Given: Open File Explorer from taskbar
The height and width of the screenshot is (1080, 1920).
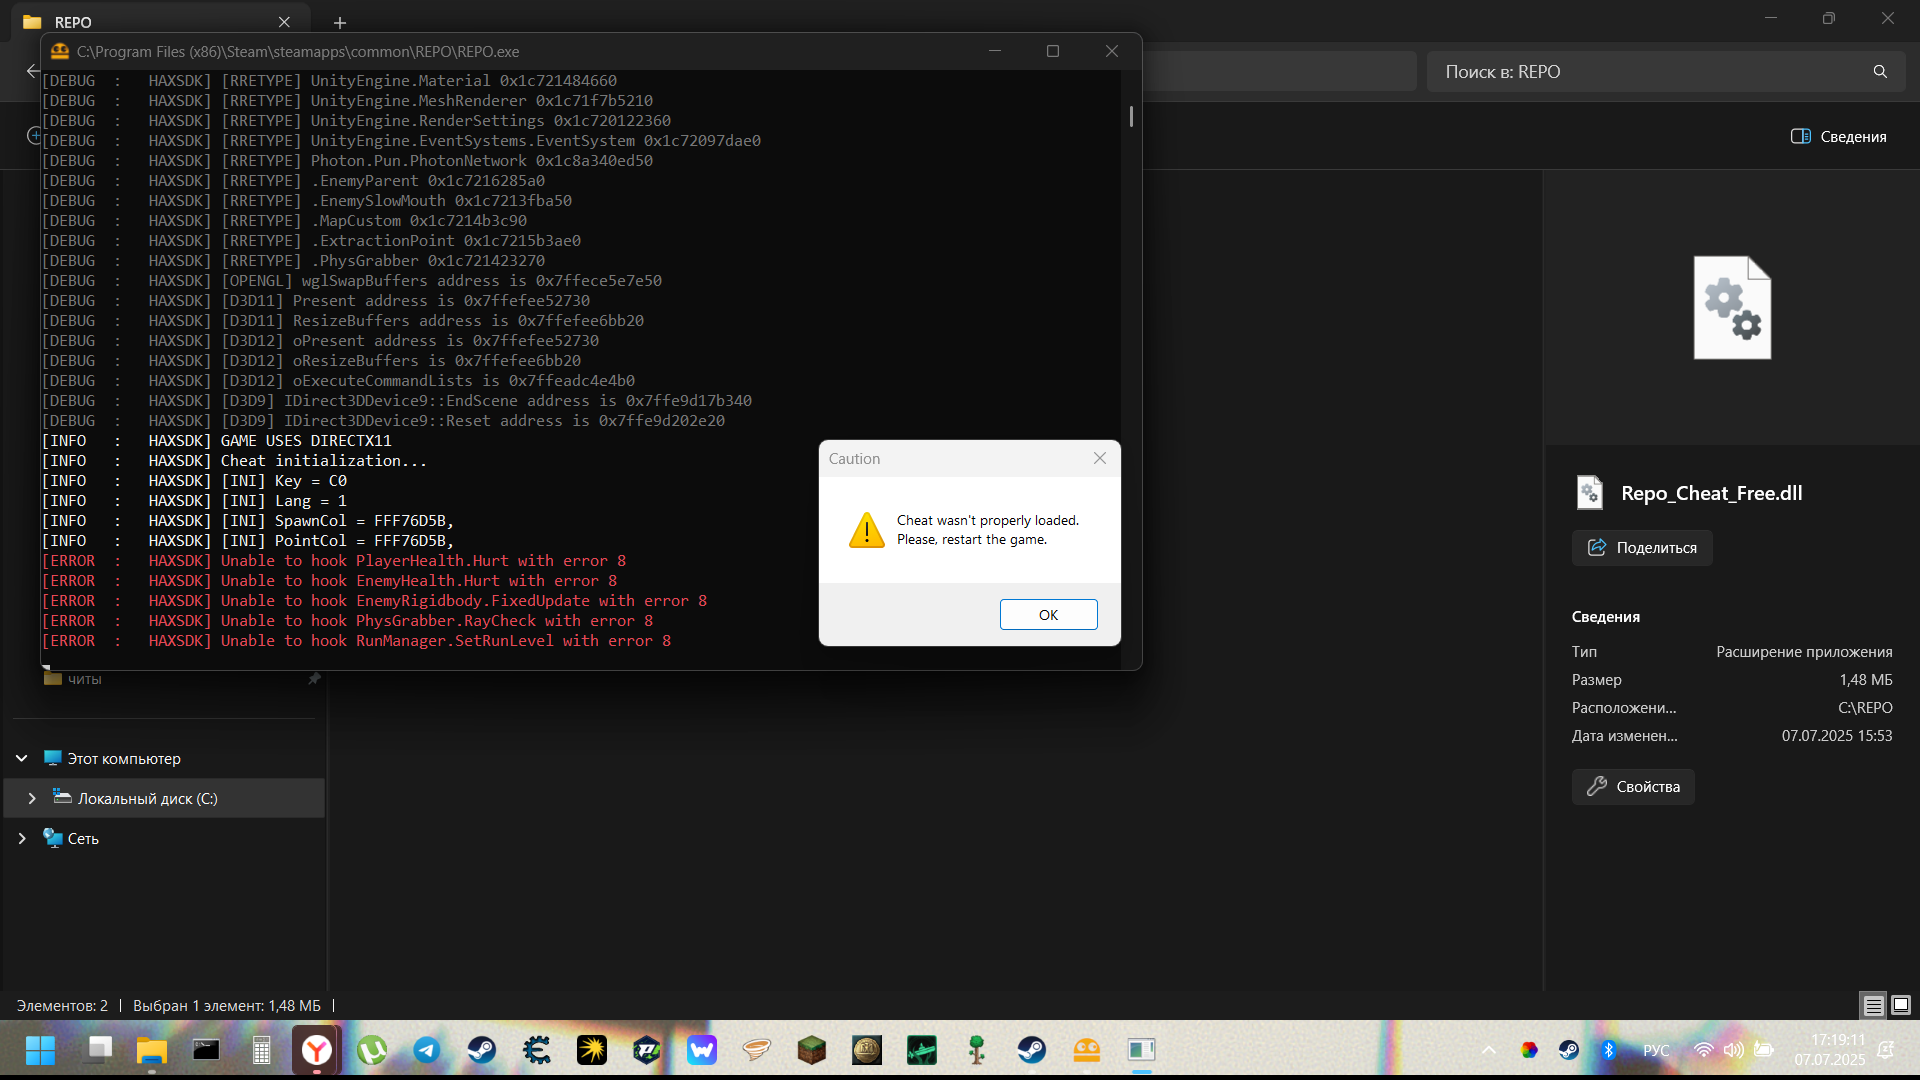Looking at the screenshot, I should click(152, 1050).
